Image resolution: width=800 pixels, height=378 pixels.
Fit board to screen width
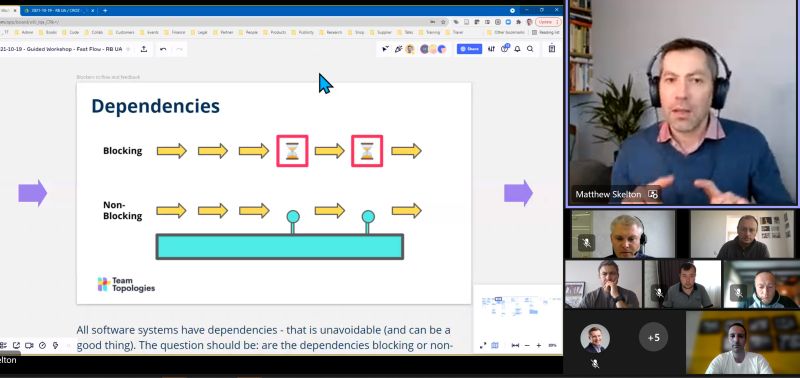pos(515,345)
